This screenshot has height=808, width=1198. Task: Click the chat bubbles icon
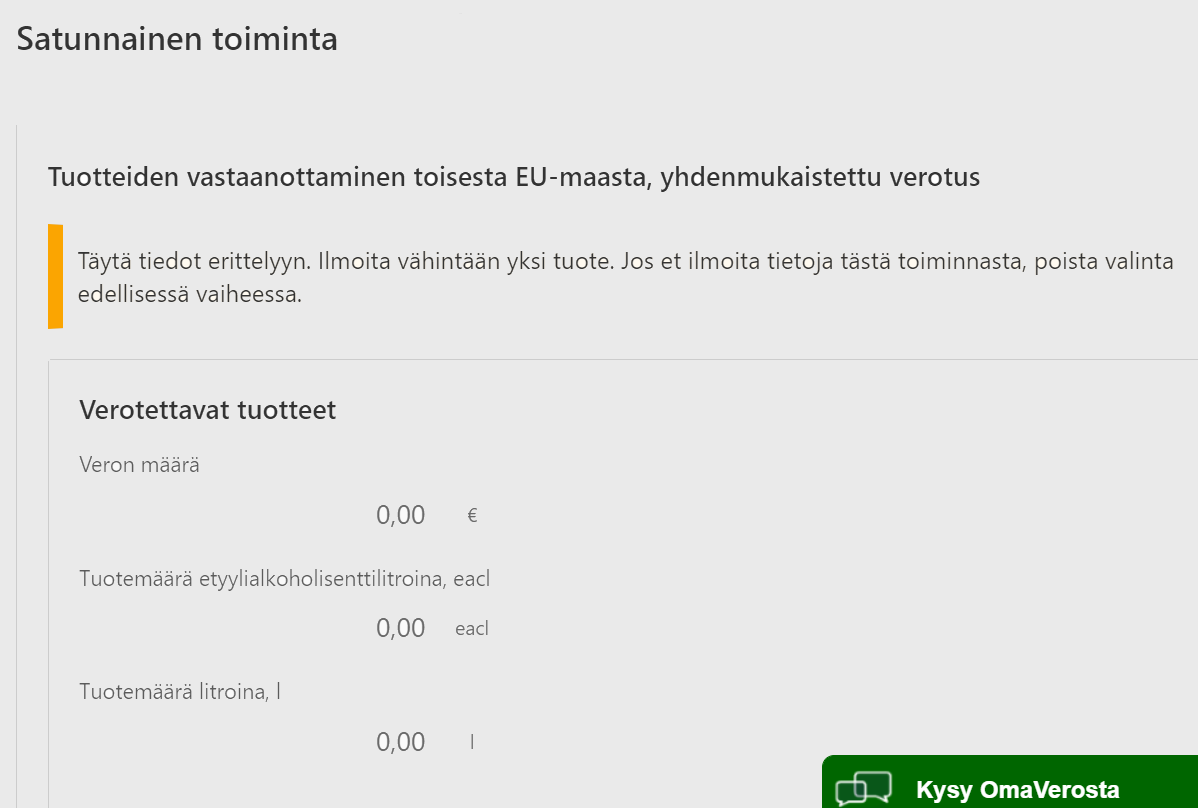tap(863, 789)
